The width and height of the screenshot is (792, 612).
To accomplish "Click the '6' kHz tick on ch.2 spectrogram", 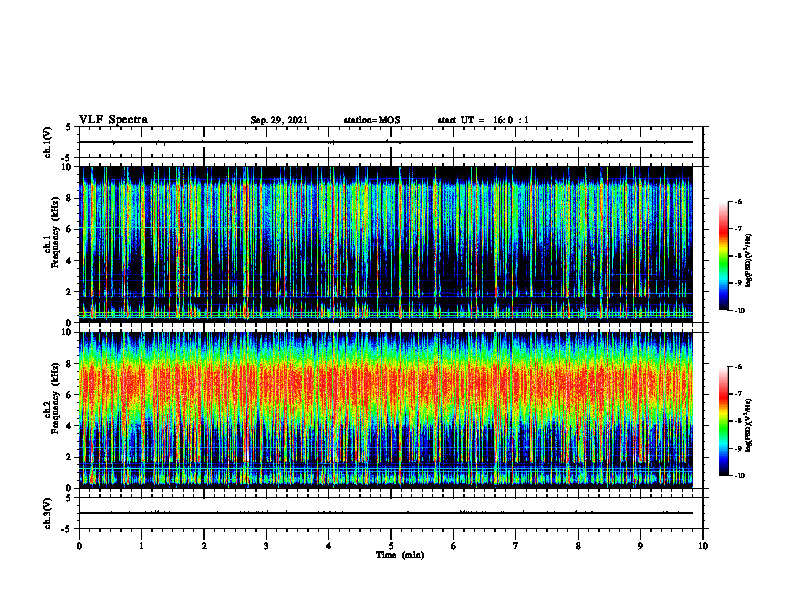I will tap(69, 395).
